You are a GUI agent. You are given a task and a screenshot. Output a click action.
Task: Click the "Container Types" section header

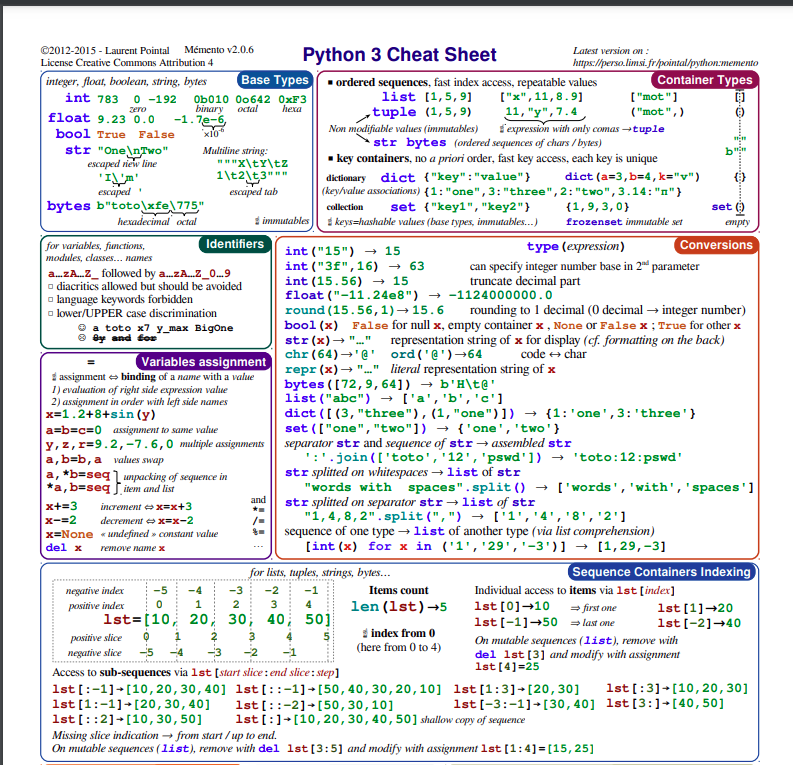pos(704,80)
